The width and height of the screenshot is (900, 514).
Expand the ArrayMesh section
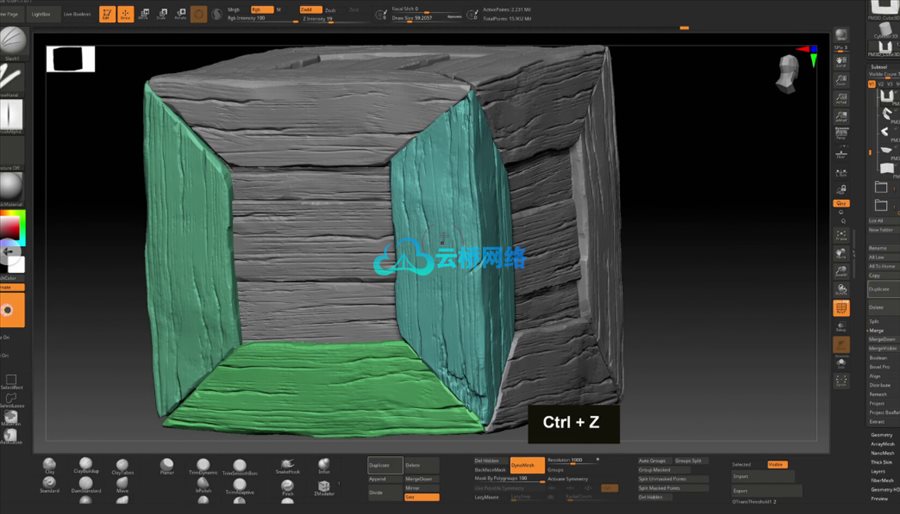[882, 444]
